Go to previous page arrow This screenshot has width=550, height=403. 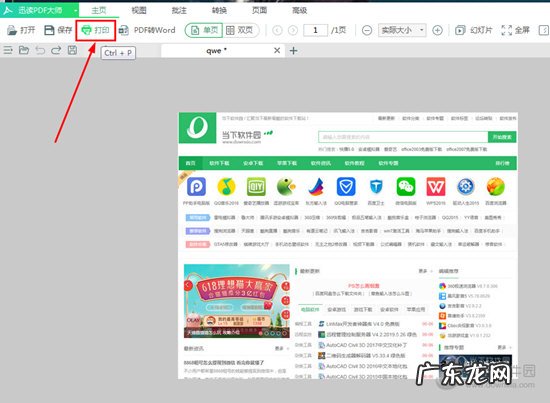click(277, 31)
